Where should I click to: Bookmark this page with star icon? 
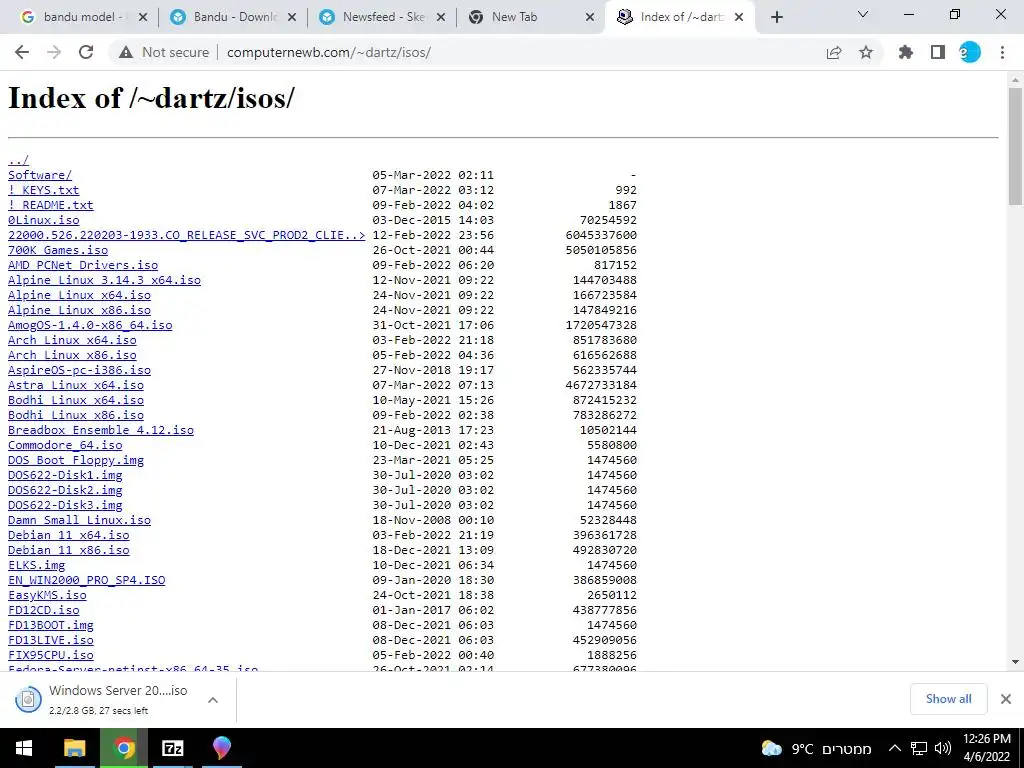tap(866, 52)
